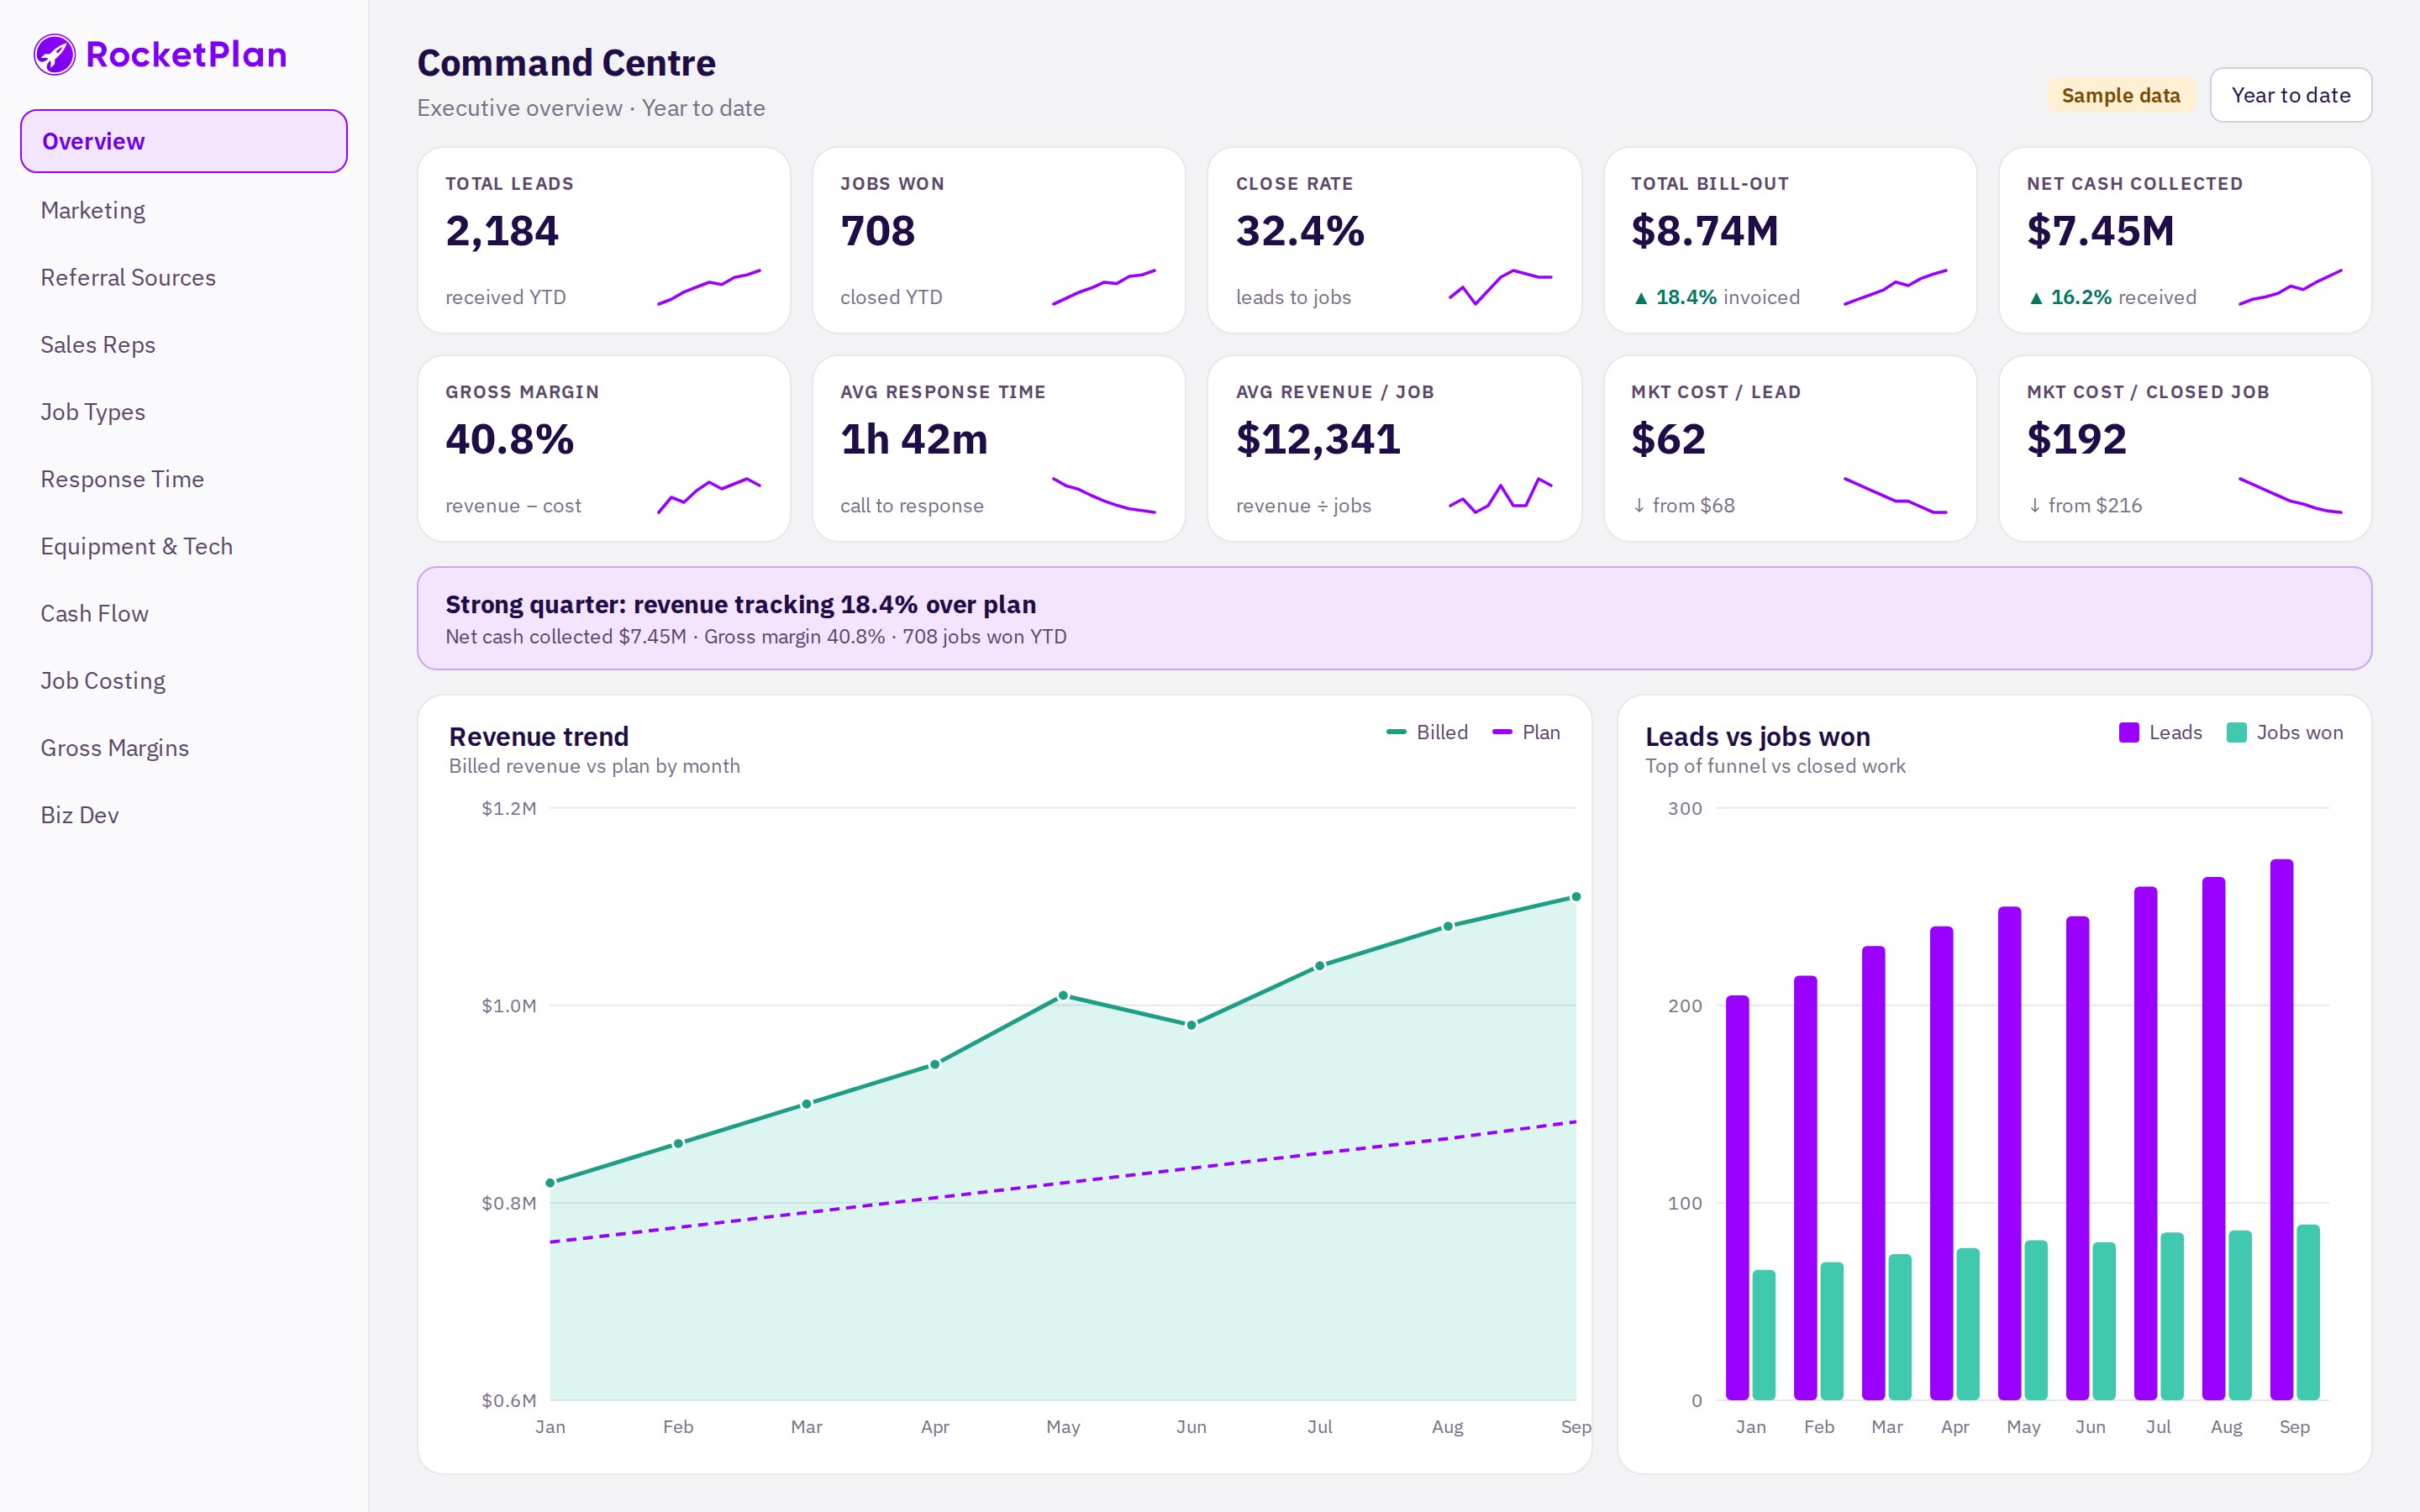Open Gross Margins in the sidebar
2420x1512 pixels.
tap(115, 747)
